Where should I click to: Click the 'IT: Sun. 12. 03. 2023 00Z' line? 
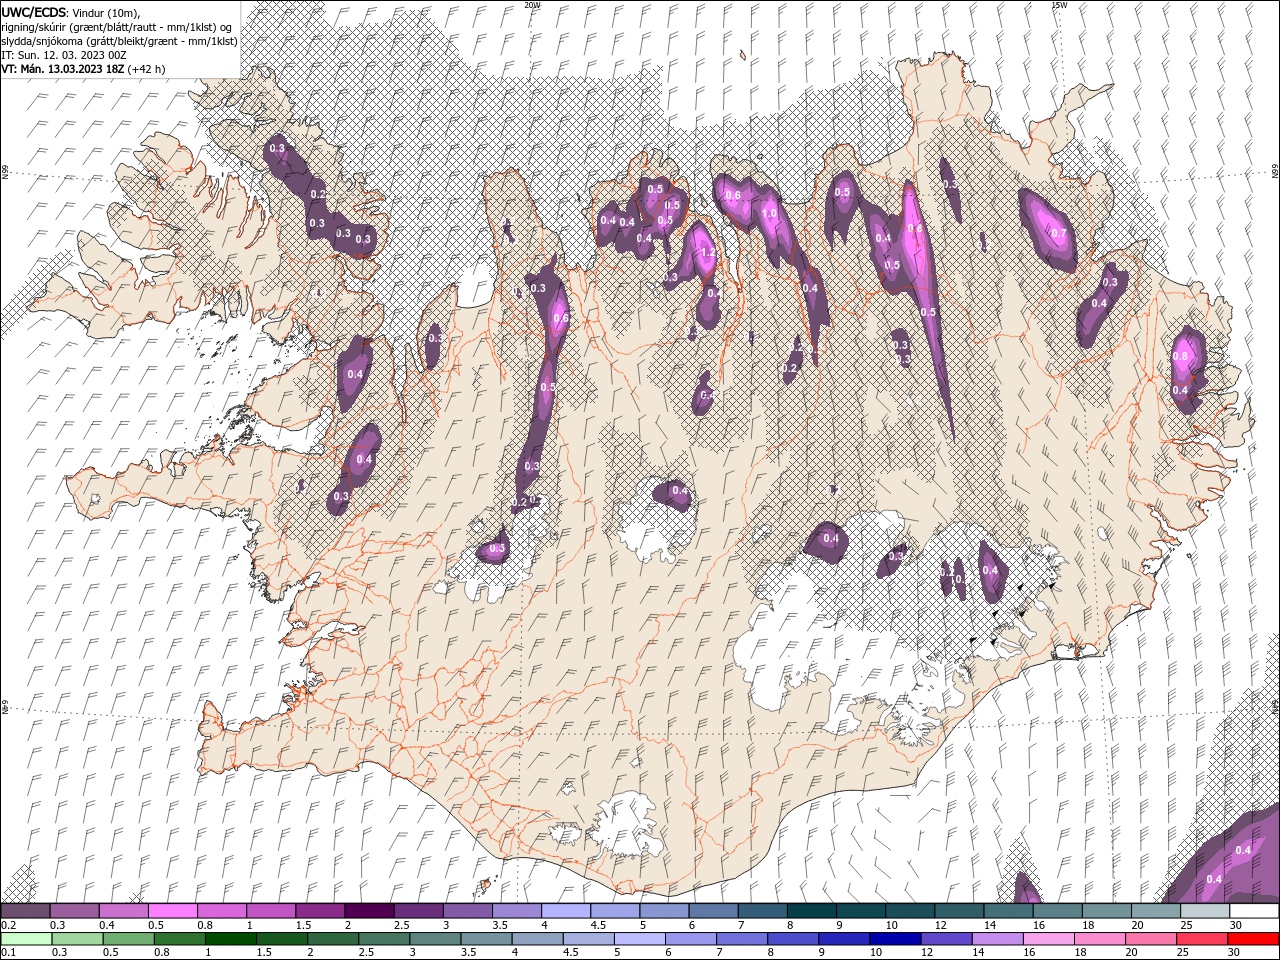click(62, 55)
